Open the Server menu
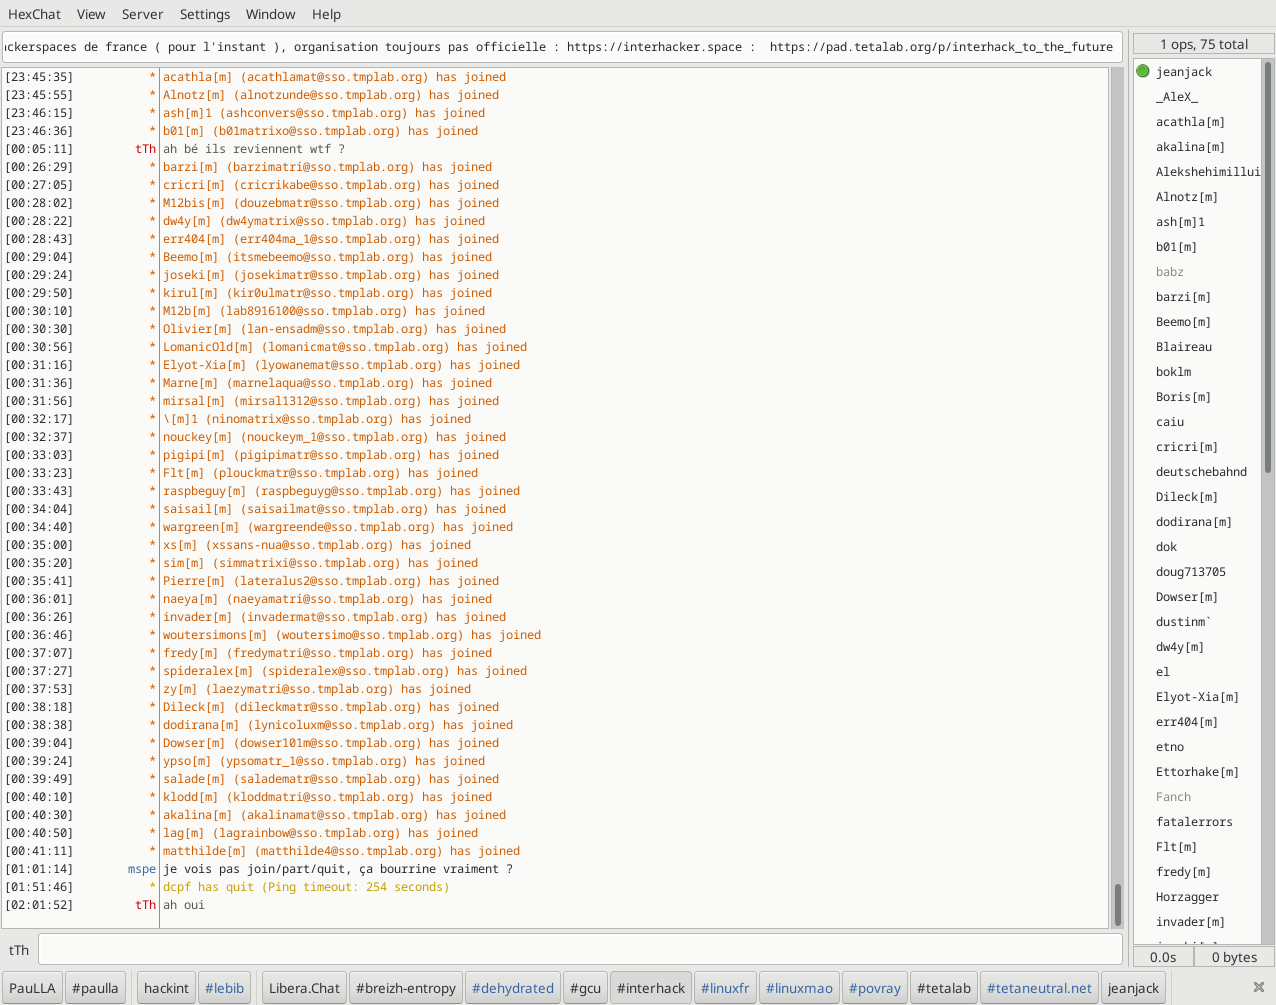The width and height of the screenshot is (1276, 1005). [142, 14]
